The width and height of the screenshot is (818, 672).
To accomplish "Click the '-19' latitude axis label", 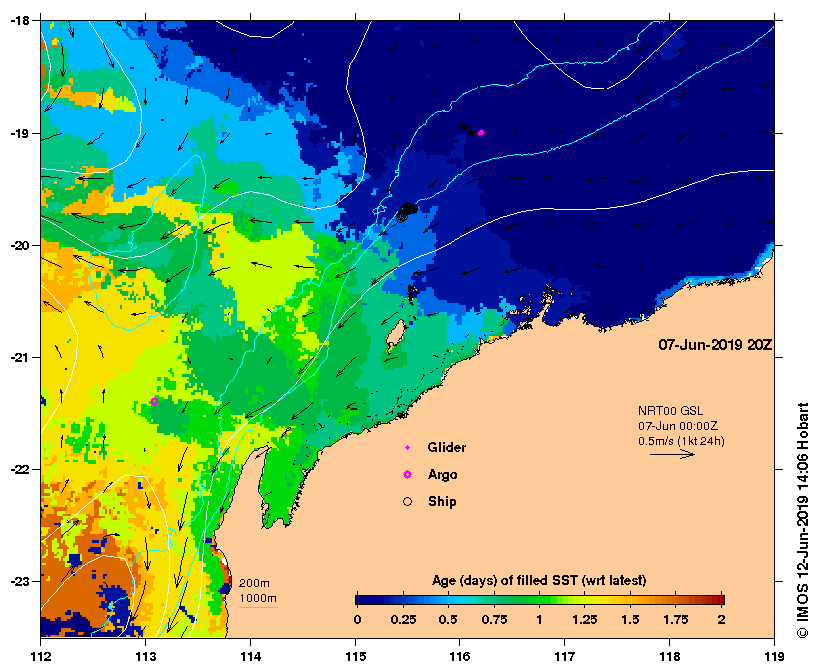I will pyautogui.click(x=19, y=133).
